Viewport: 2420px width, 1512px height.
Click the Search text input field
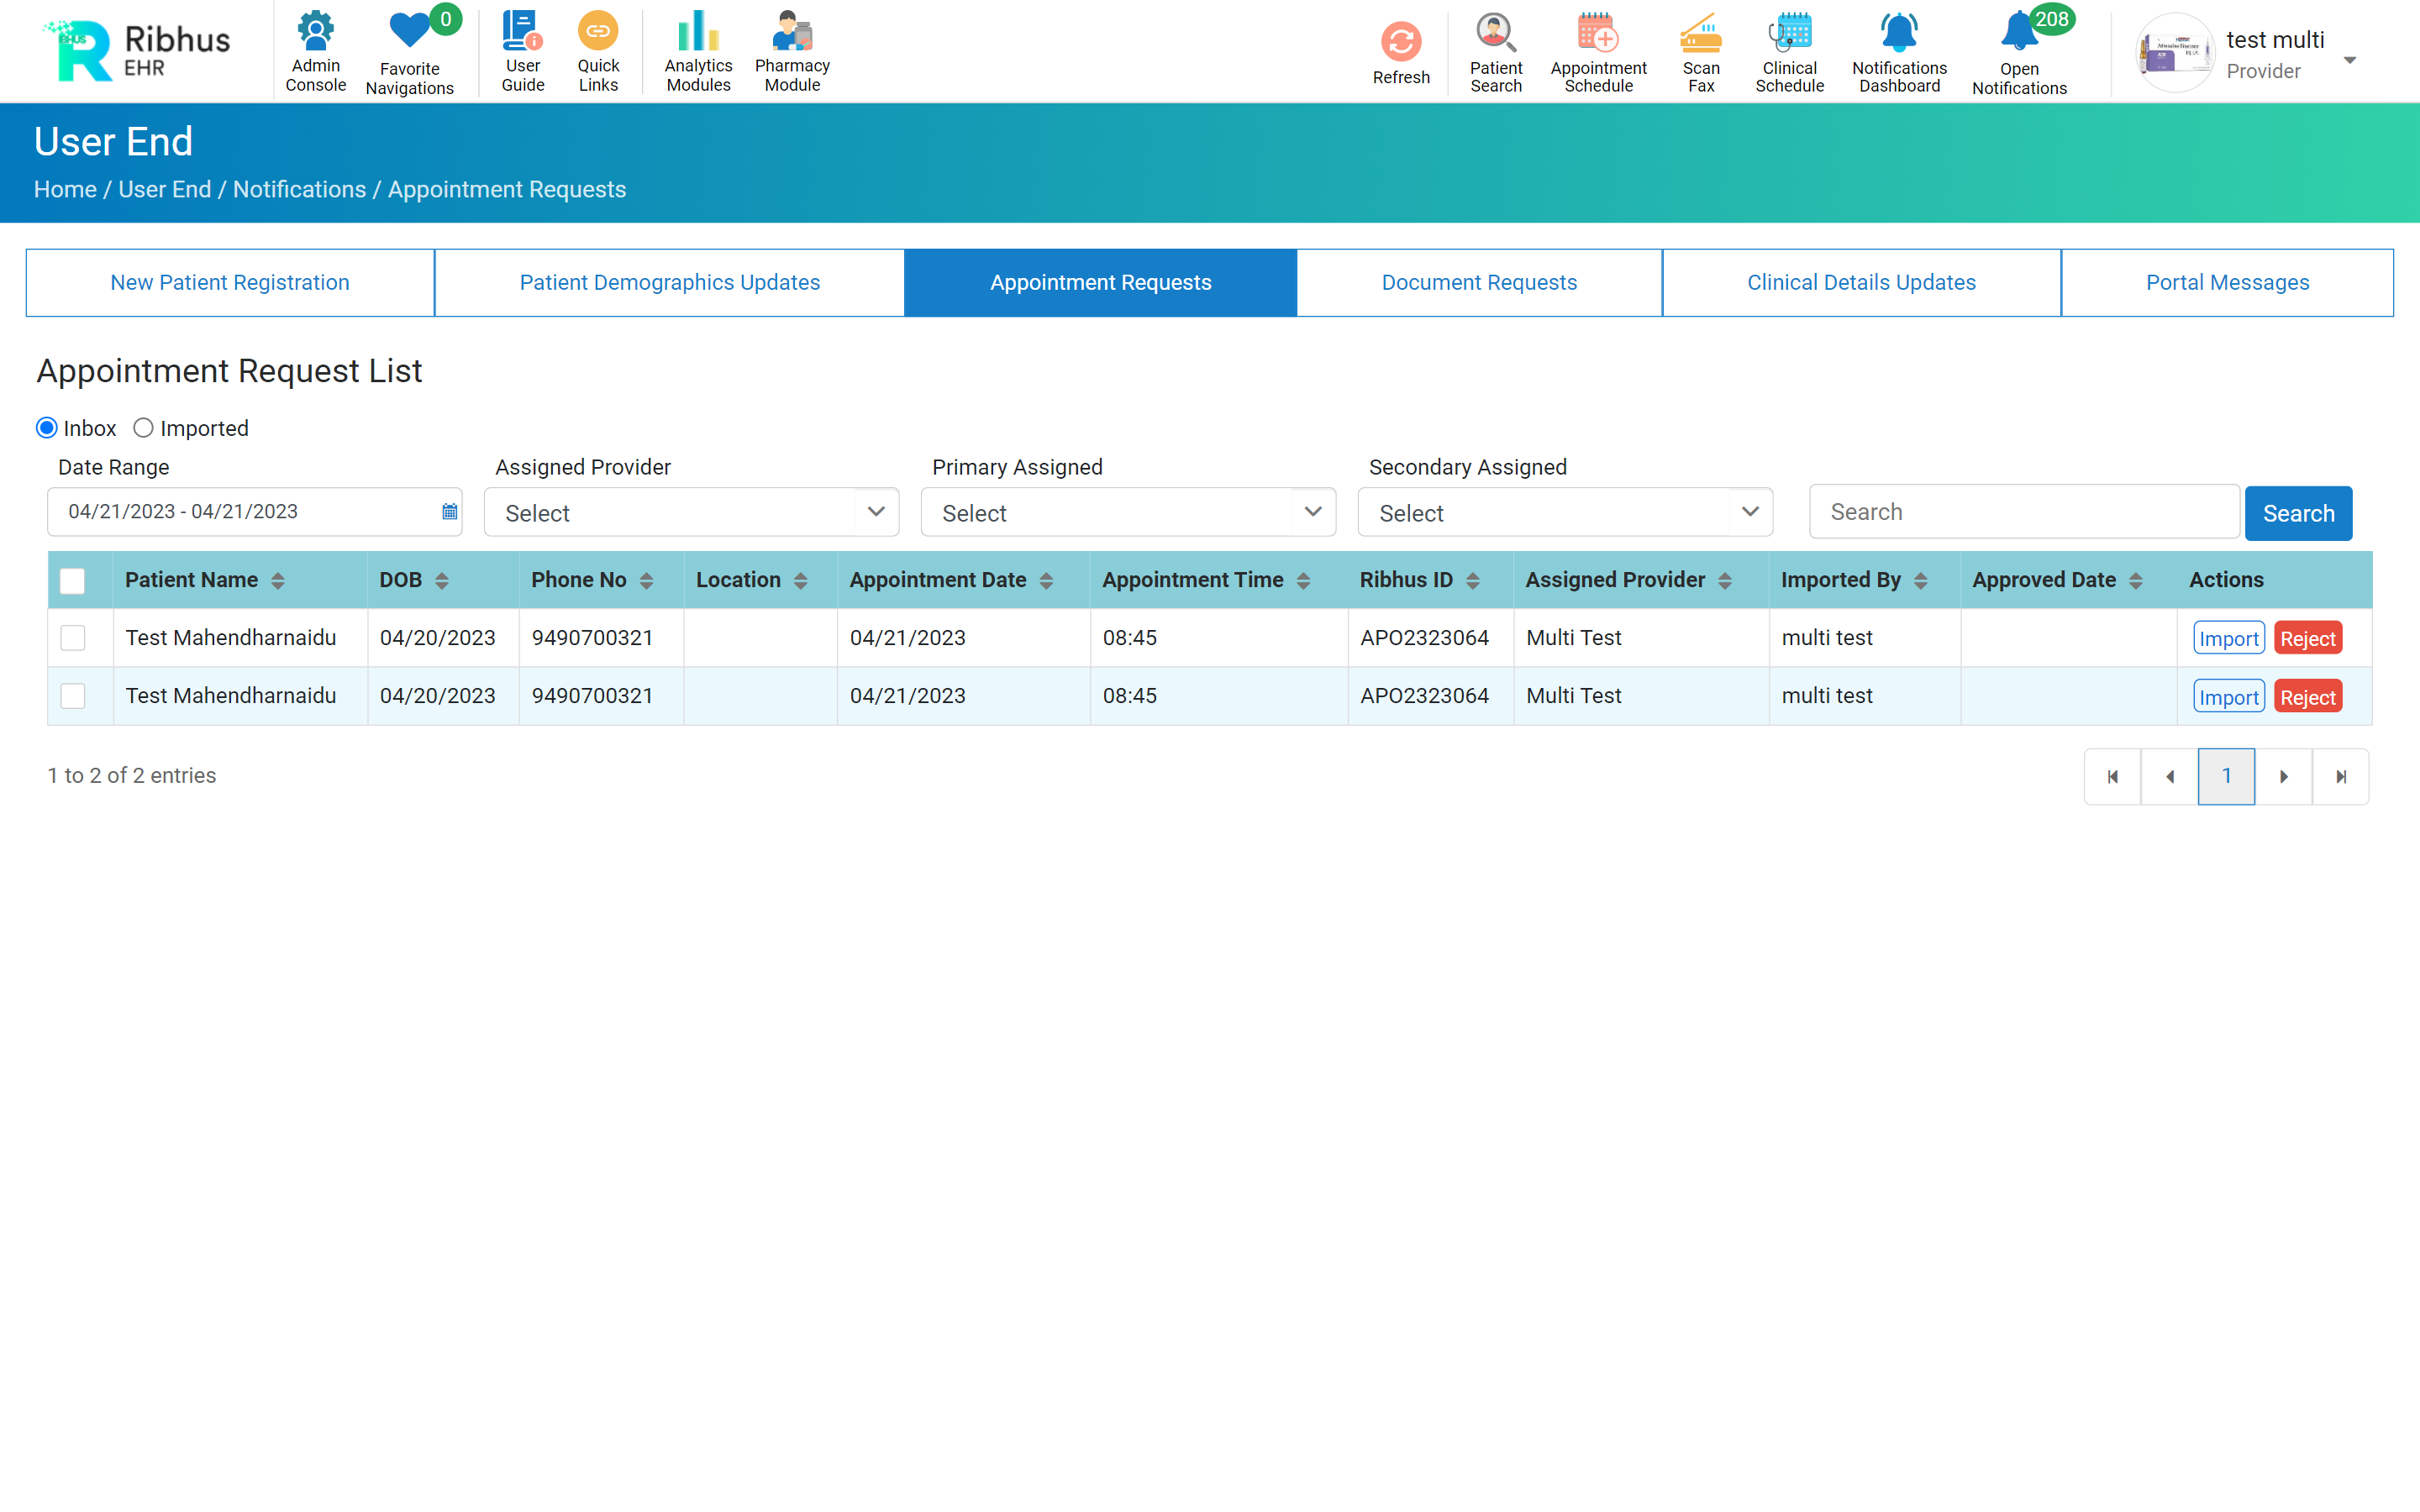tap(2023, 512)
